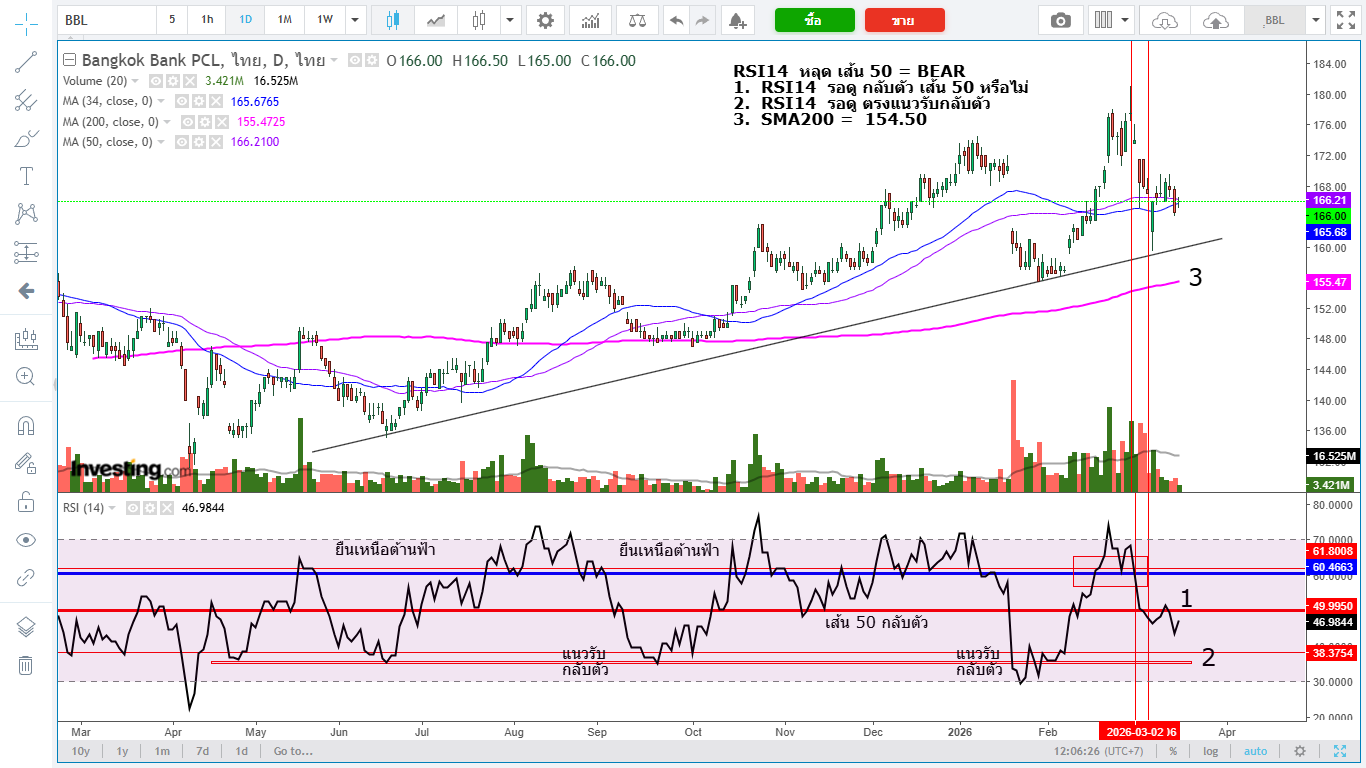Hide all drawings with left toolbar eye
Viewport: 1366px width, 768px height.
(26, 540)
